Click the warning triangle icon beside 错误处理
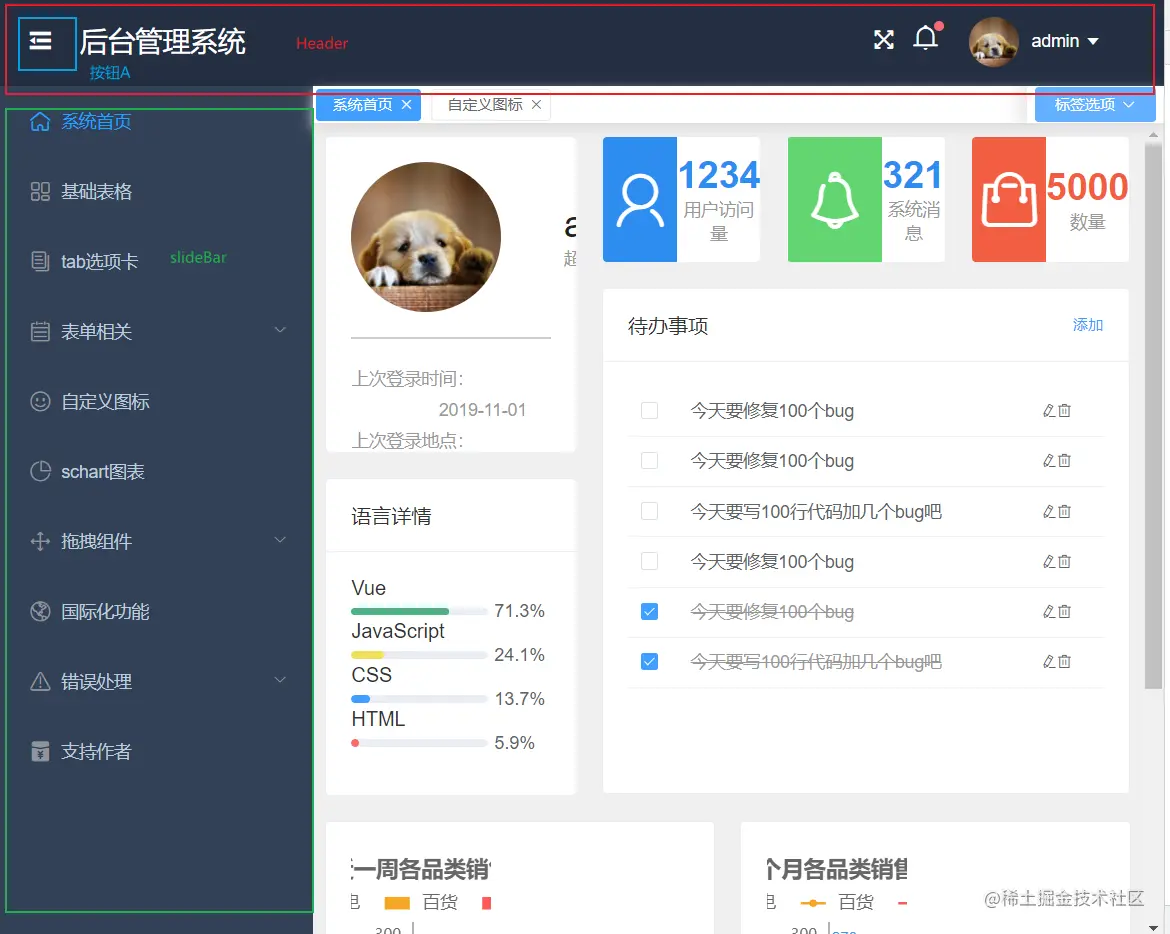 (40, 681)
